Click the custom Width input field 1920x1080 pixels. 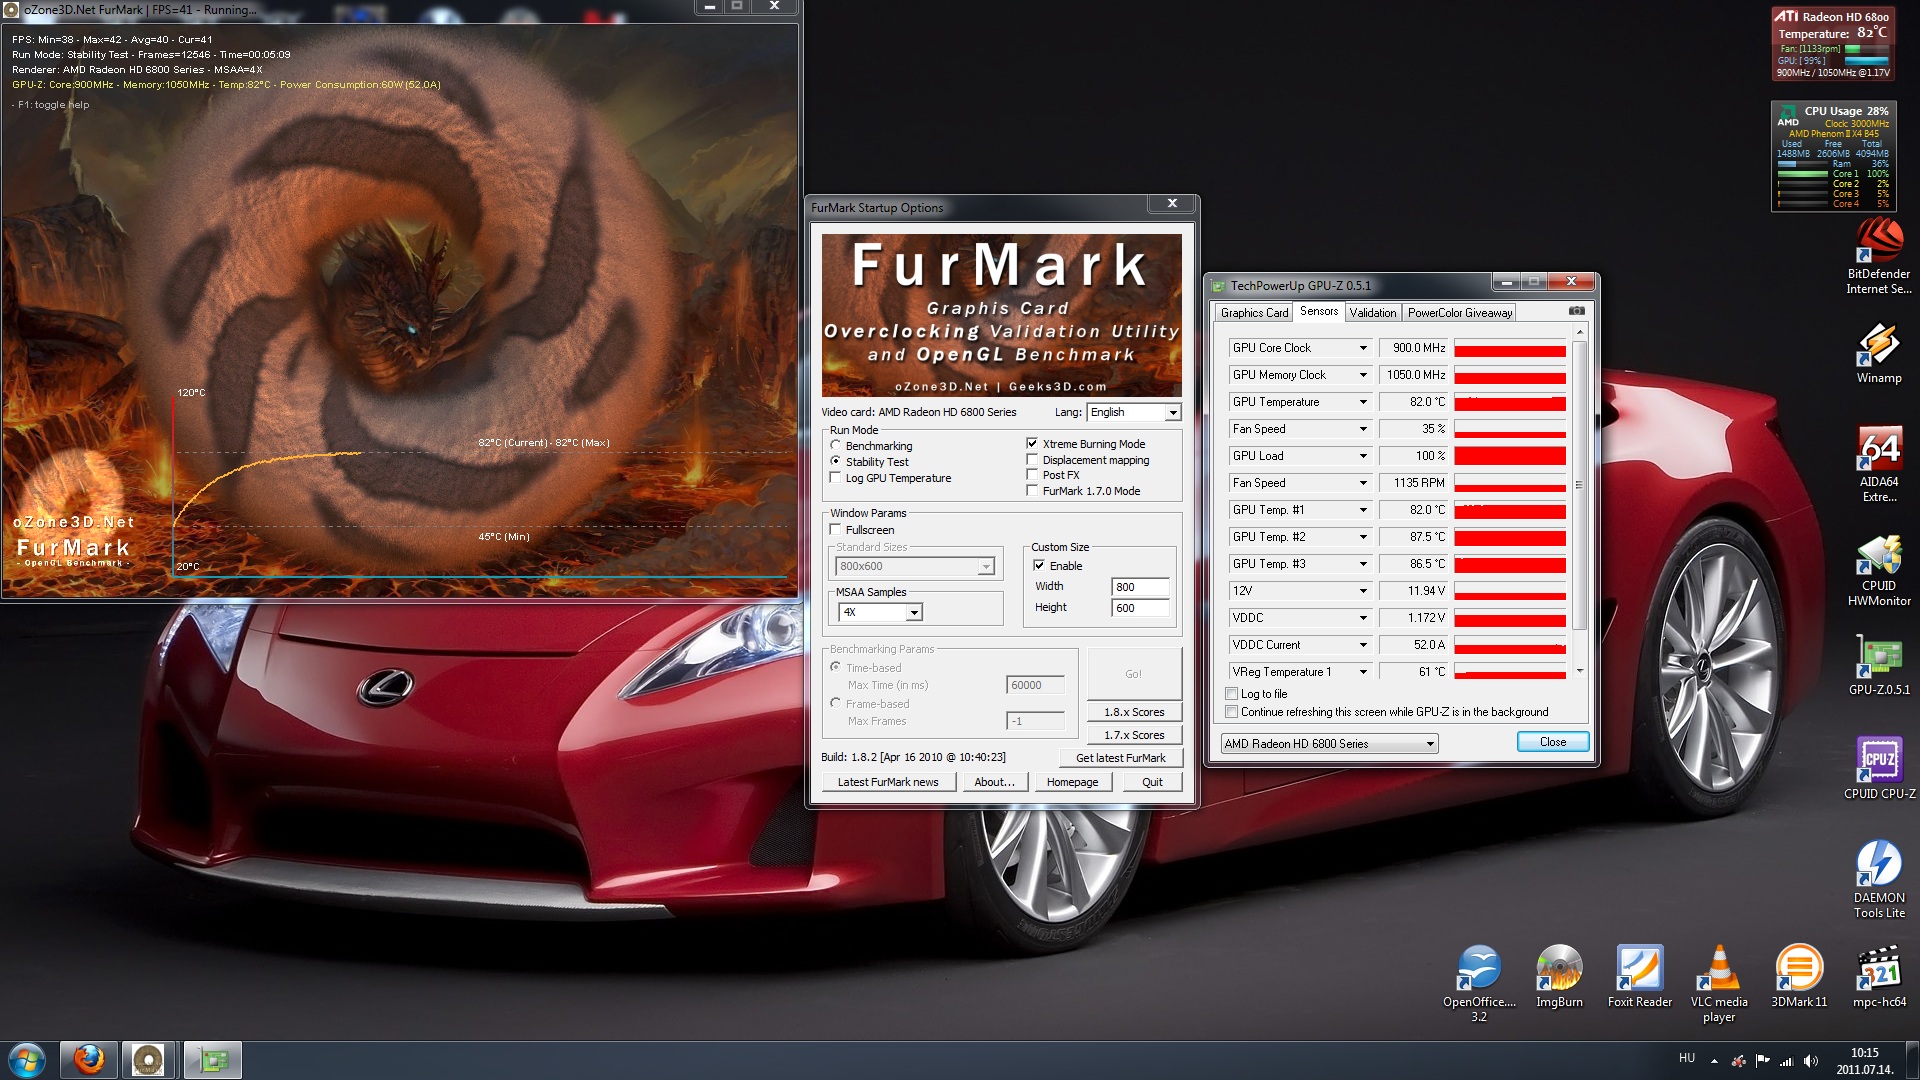[x=1140, y=587]
